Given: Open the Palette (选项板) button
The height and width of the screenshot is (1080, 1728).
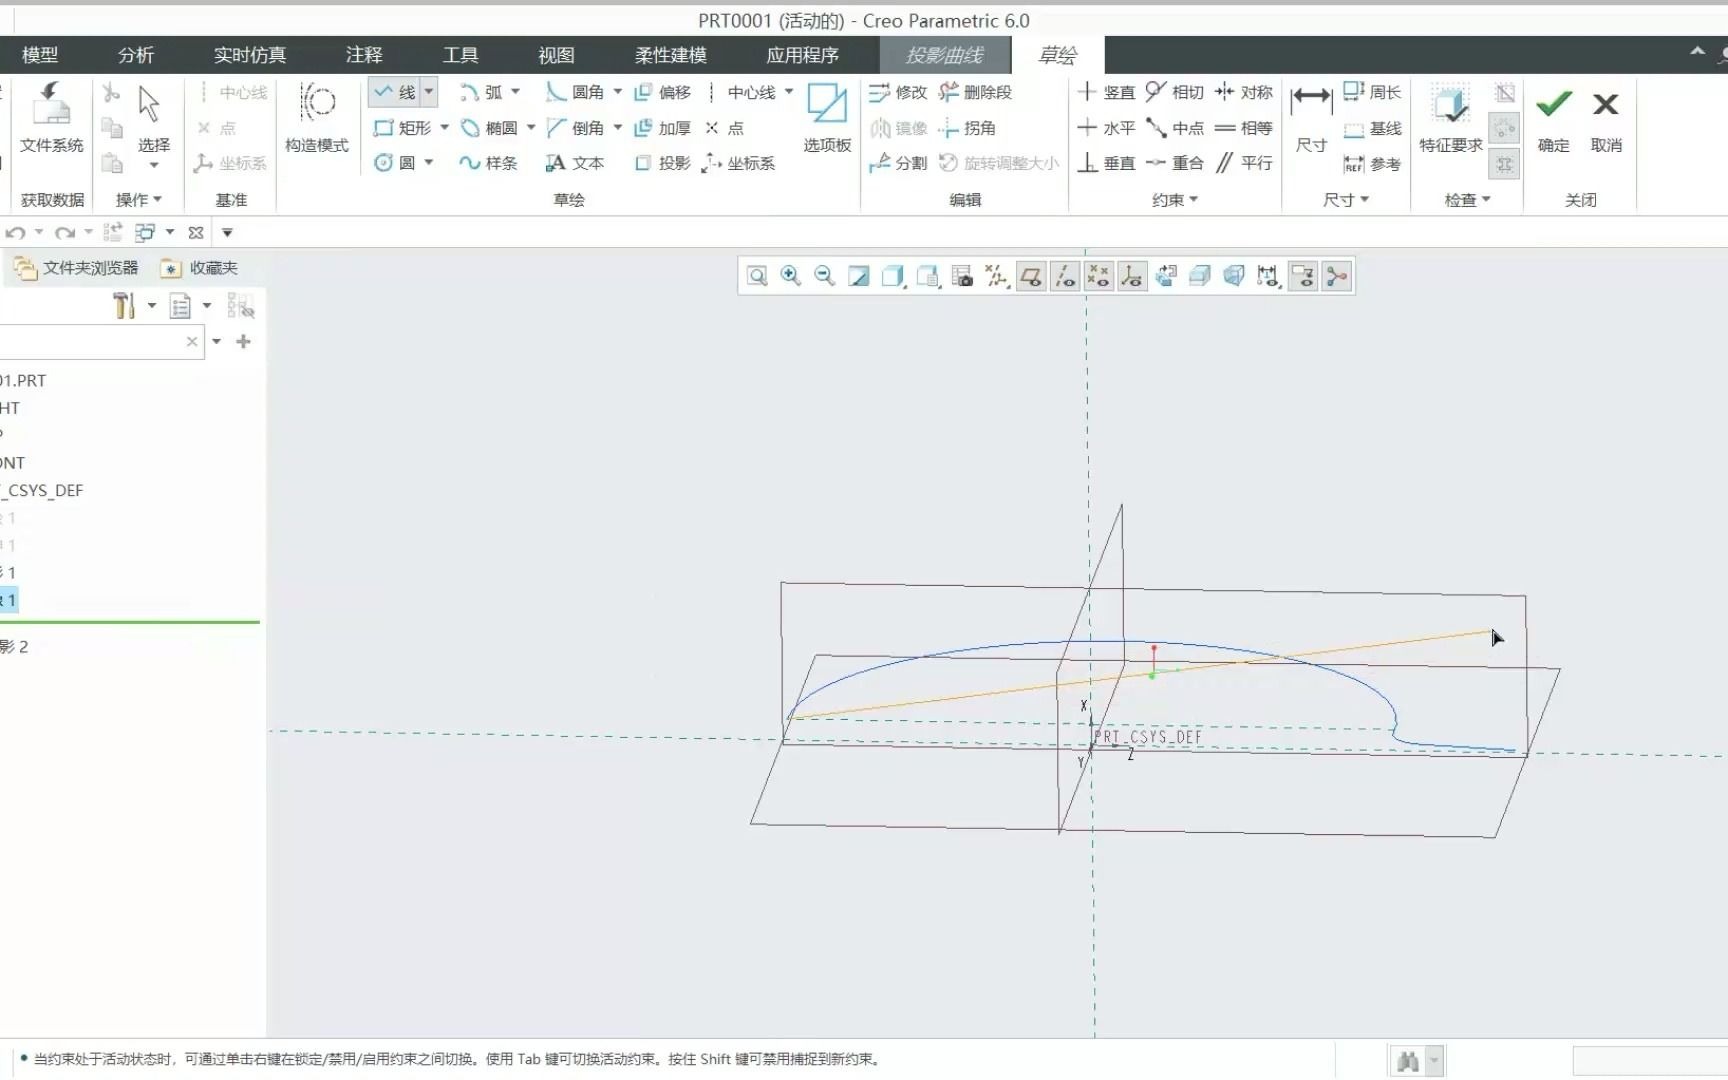Looking at the screenshot, I should click(x=827, y=118).
